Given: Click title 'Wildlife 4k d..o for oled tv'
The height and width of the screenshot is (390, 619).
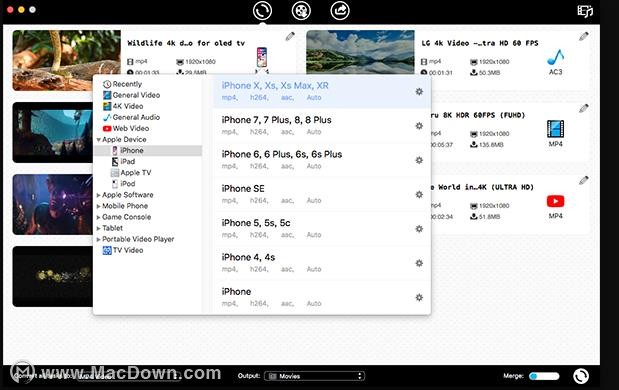Looking at the screenshot, I should coord(186,43).
